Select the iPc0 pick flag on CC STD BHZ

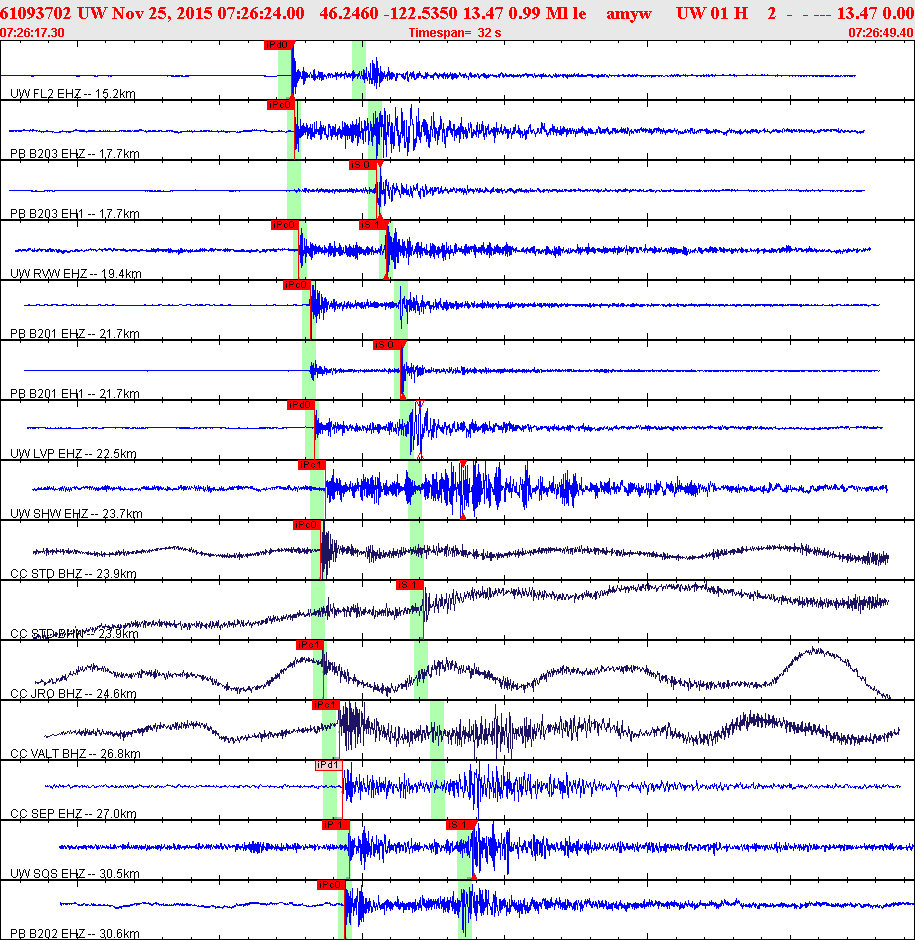307,525
